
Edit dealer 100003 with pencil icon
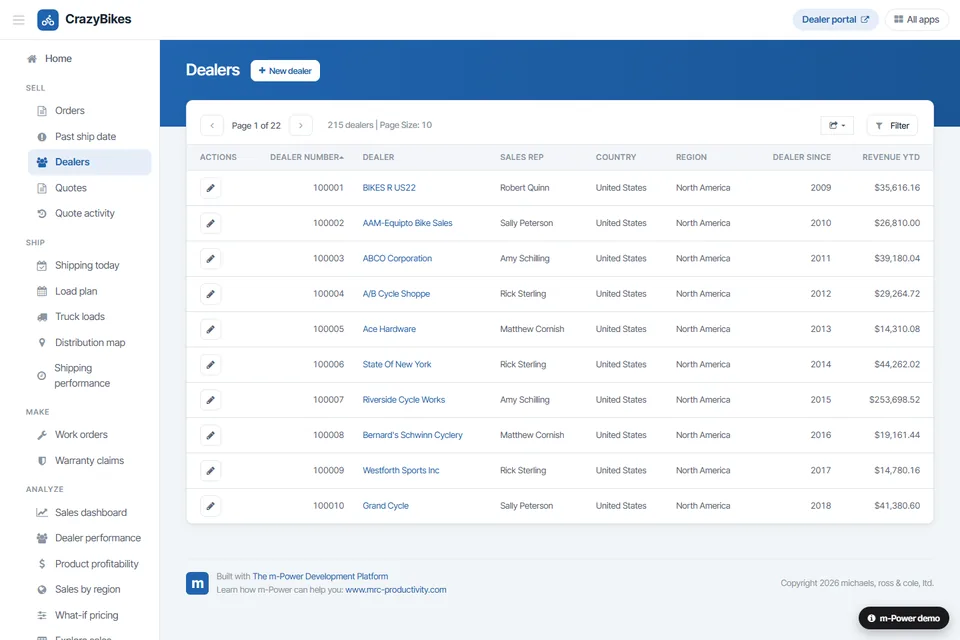211,258
